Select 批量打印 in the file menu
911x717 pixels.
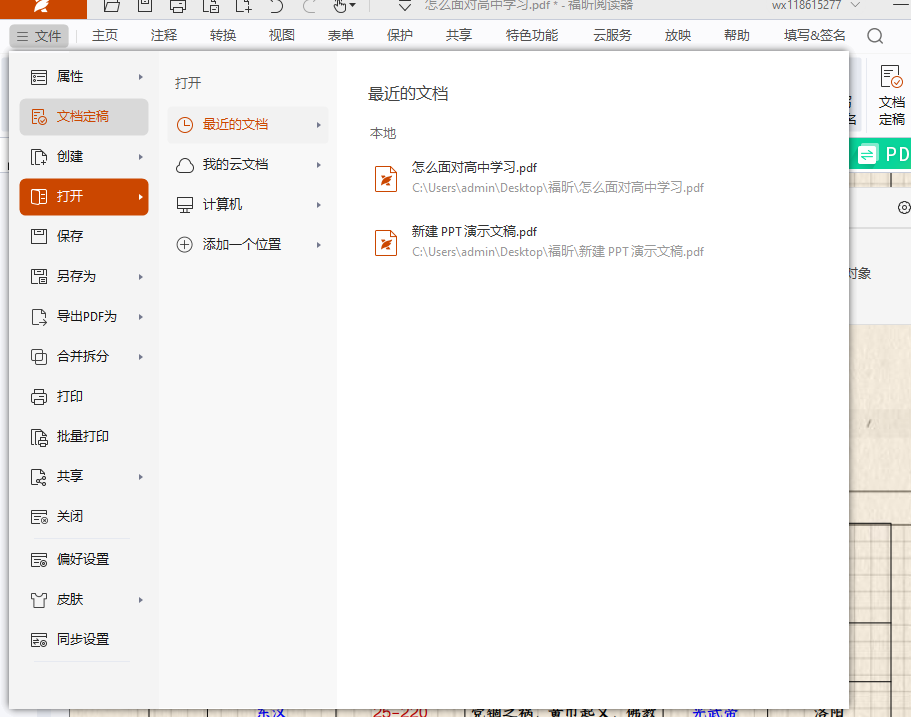pyautogui.click(x=83, y=436)
